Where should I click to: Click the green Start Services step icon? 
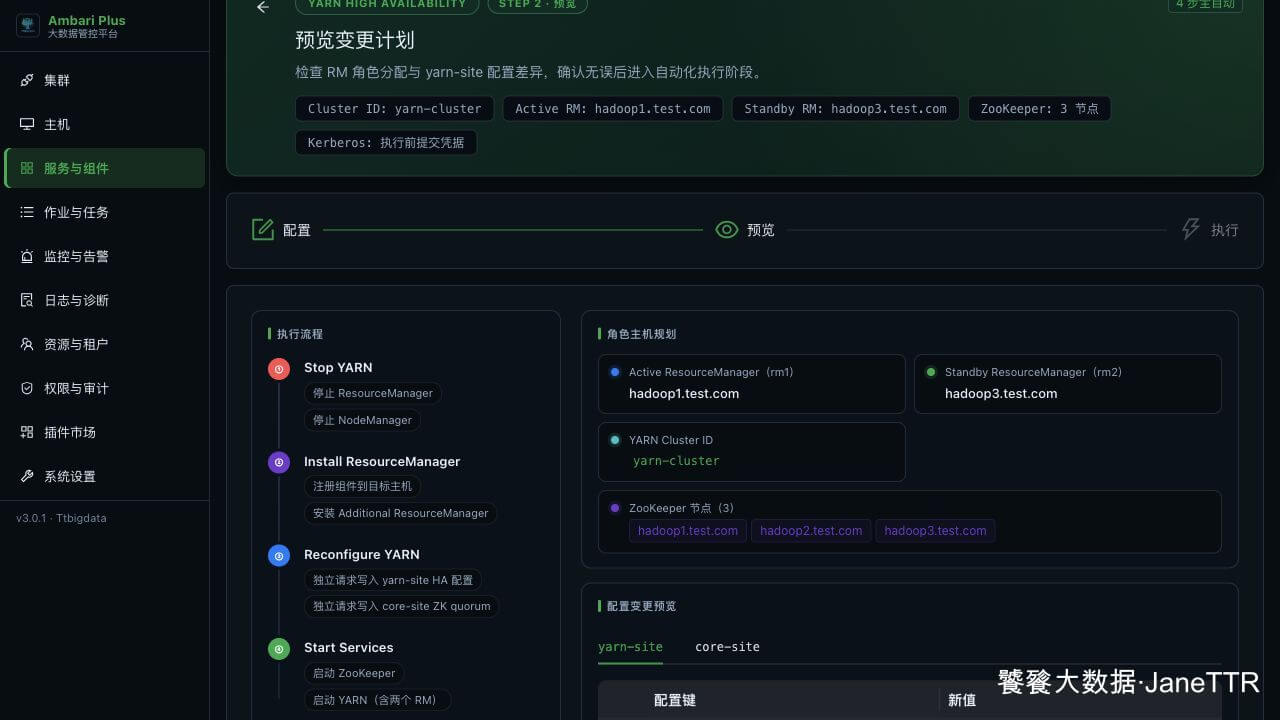279,649
